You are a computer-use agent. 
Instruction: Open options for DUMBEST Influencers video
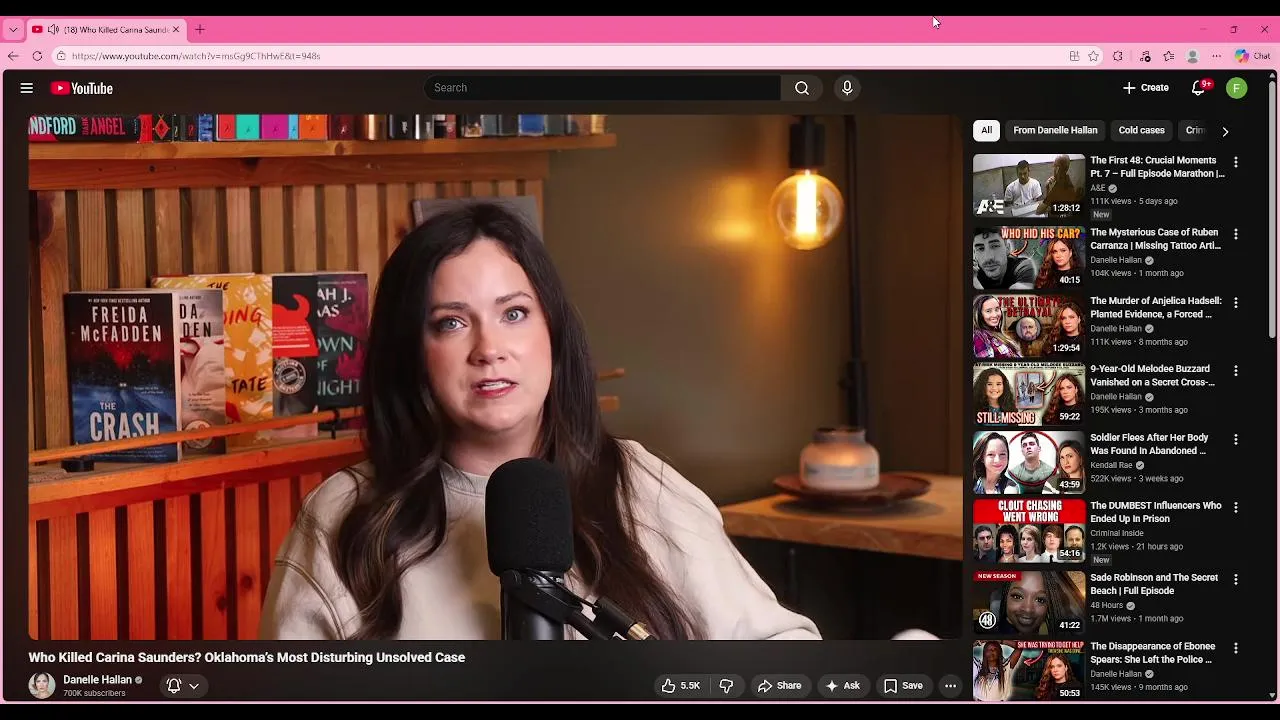coord(1236,507)
